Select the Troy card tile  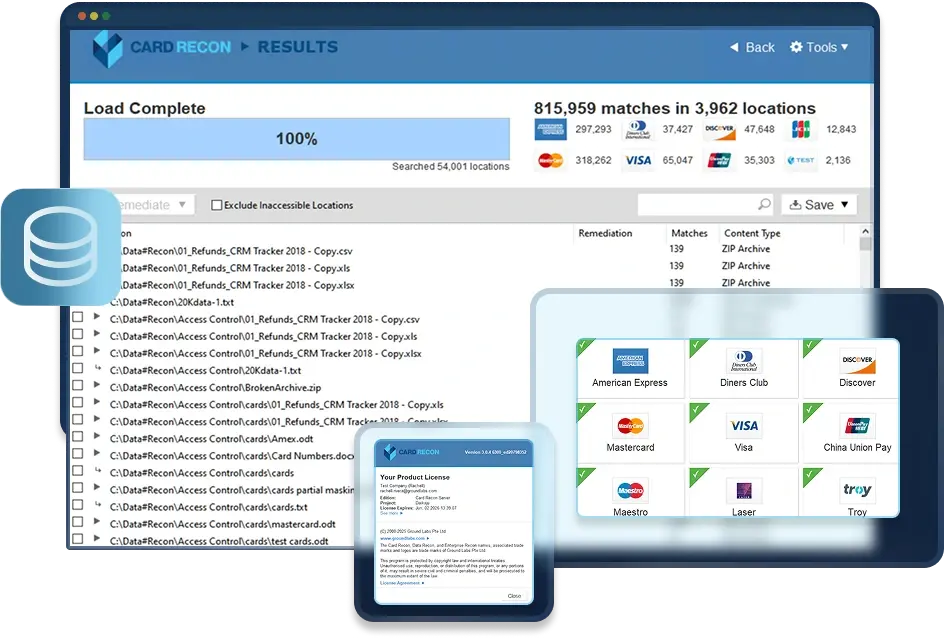pyautogui.click(x=857, y=496)
